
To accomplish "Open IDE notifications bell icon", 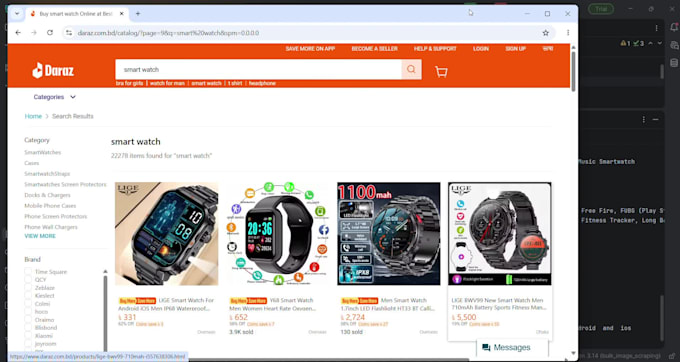I will [x=674, y=28].
